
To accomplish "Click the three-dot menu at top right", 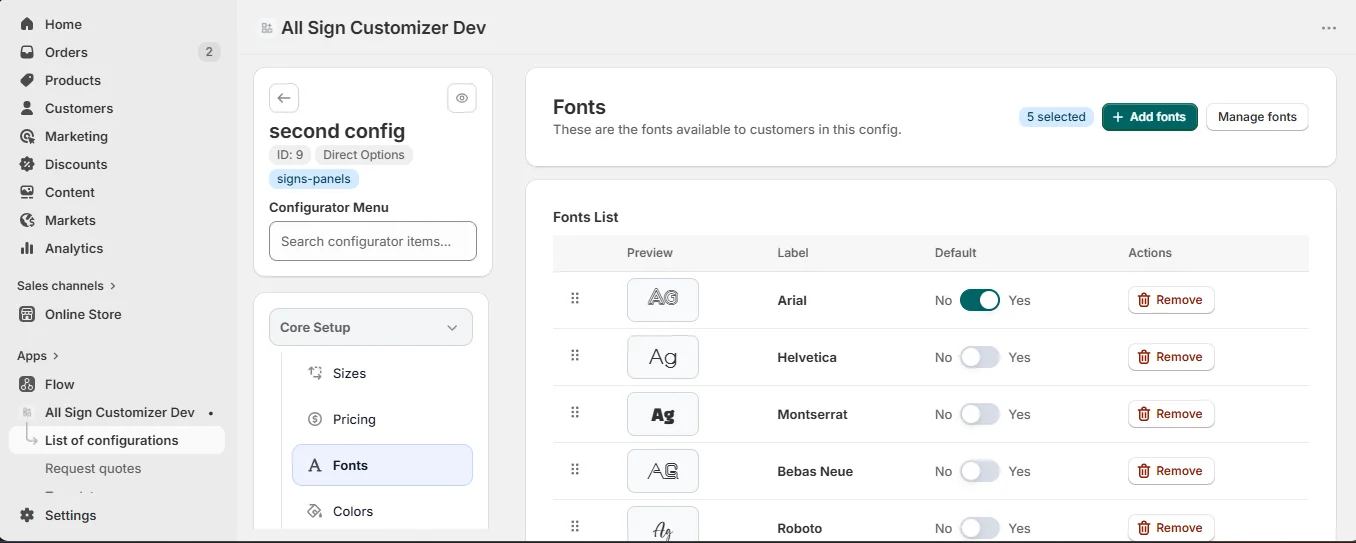I will 1329,28.
